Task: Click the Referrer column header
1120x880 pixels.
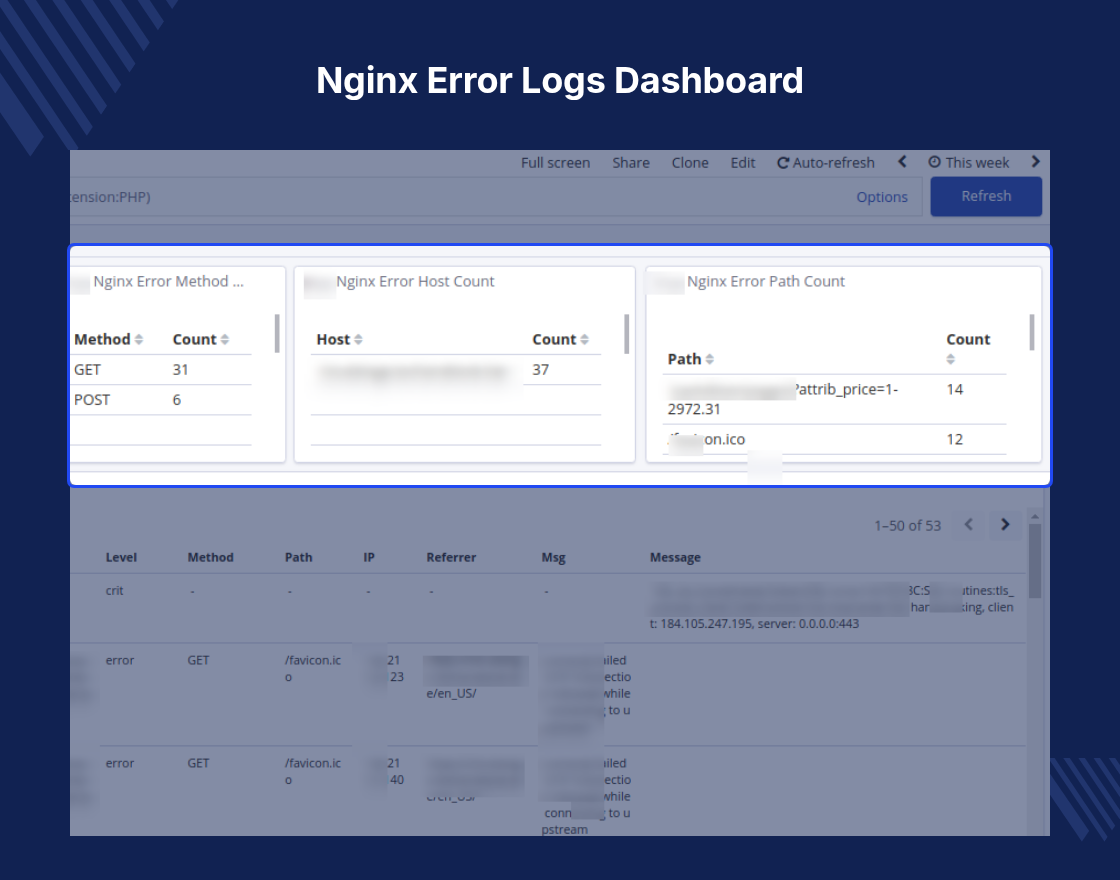Action: tap(451, 558)
